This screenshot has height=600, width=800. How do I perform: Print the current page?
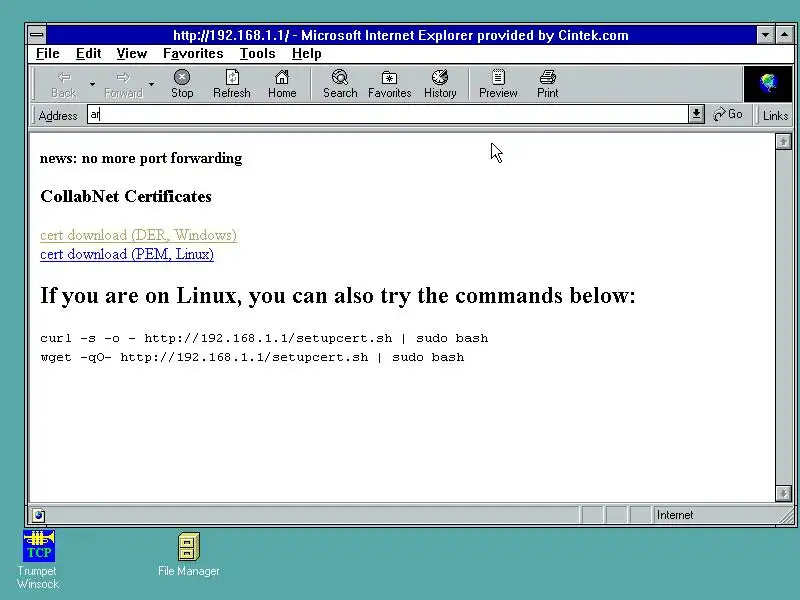pyautogui.click(x=547, y=84)
